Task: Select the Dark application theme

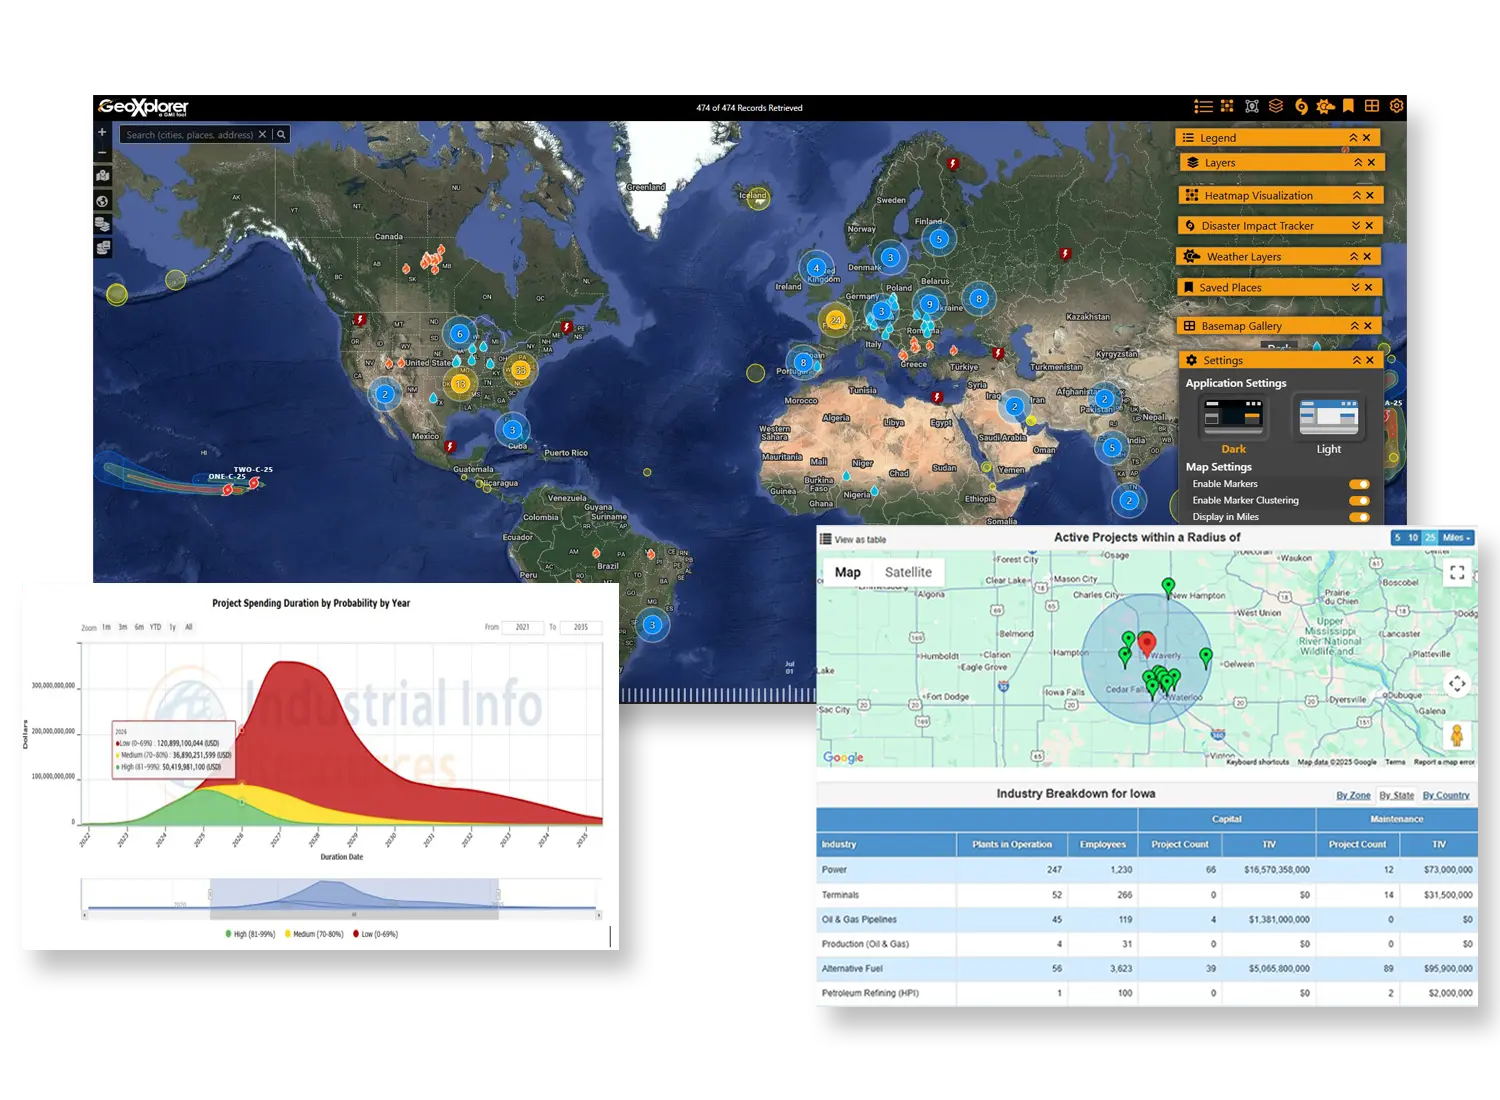Action: [x=1233, y=425]
